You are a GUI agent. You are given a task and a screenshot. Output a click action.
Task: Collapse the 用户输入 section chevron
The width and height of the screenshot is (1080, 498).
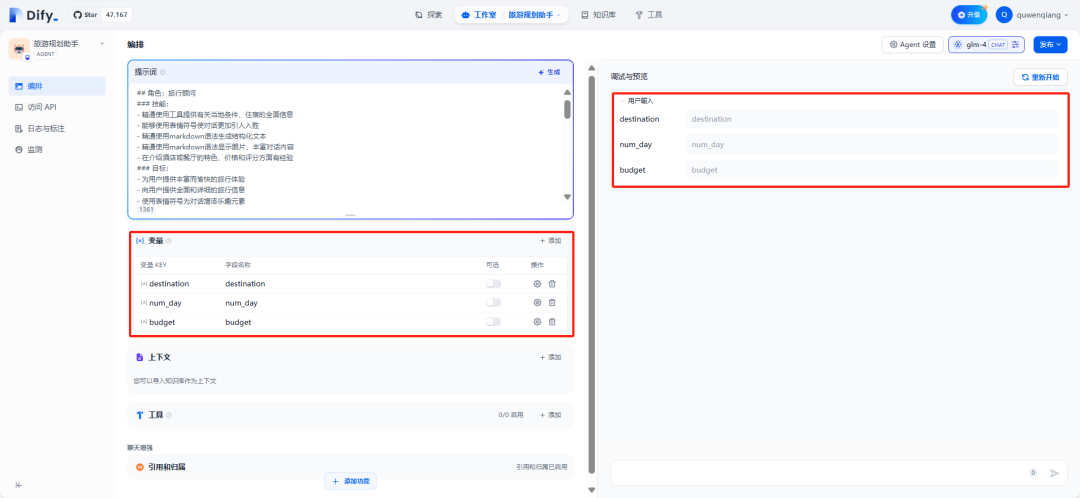click(x=623, y=101)
